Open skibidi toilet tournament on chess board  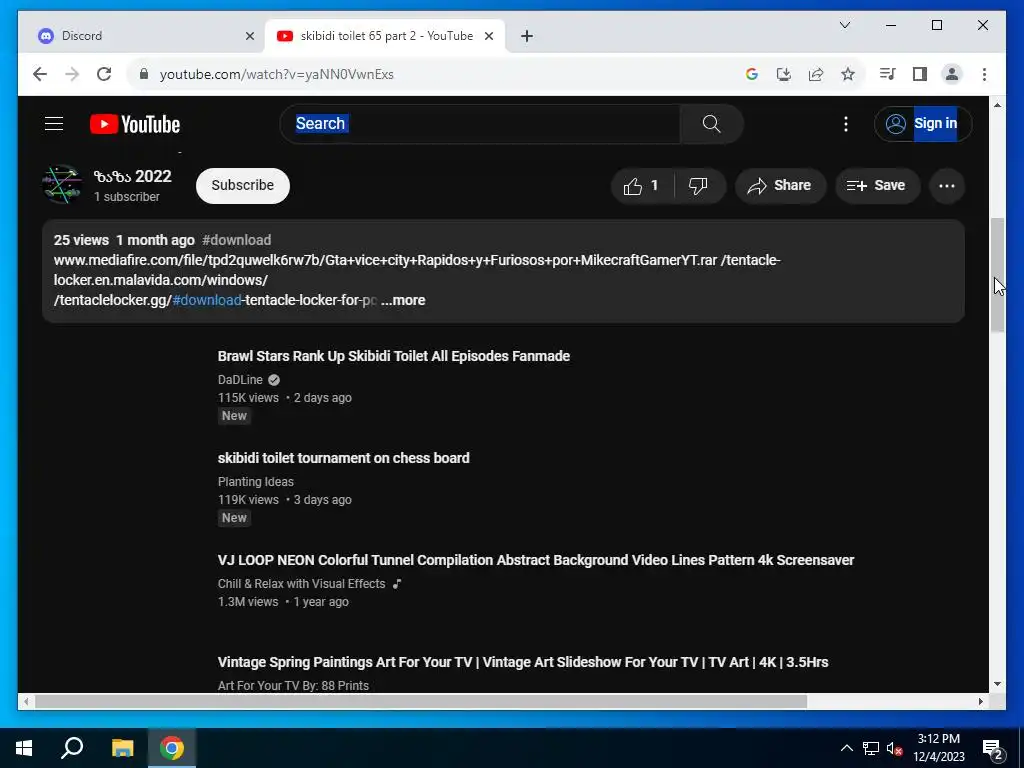coord(344,458)
